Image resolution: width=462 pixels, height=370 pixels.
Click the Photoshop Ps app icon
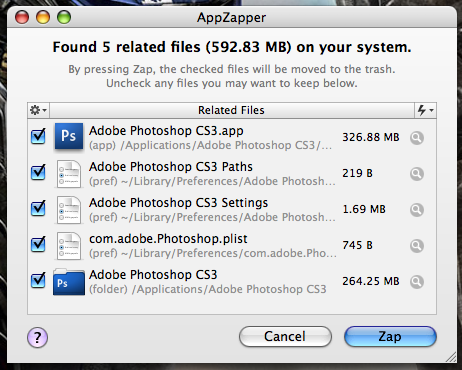pos(69,136)
